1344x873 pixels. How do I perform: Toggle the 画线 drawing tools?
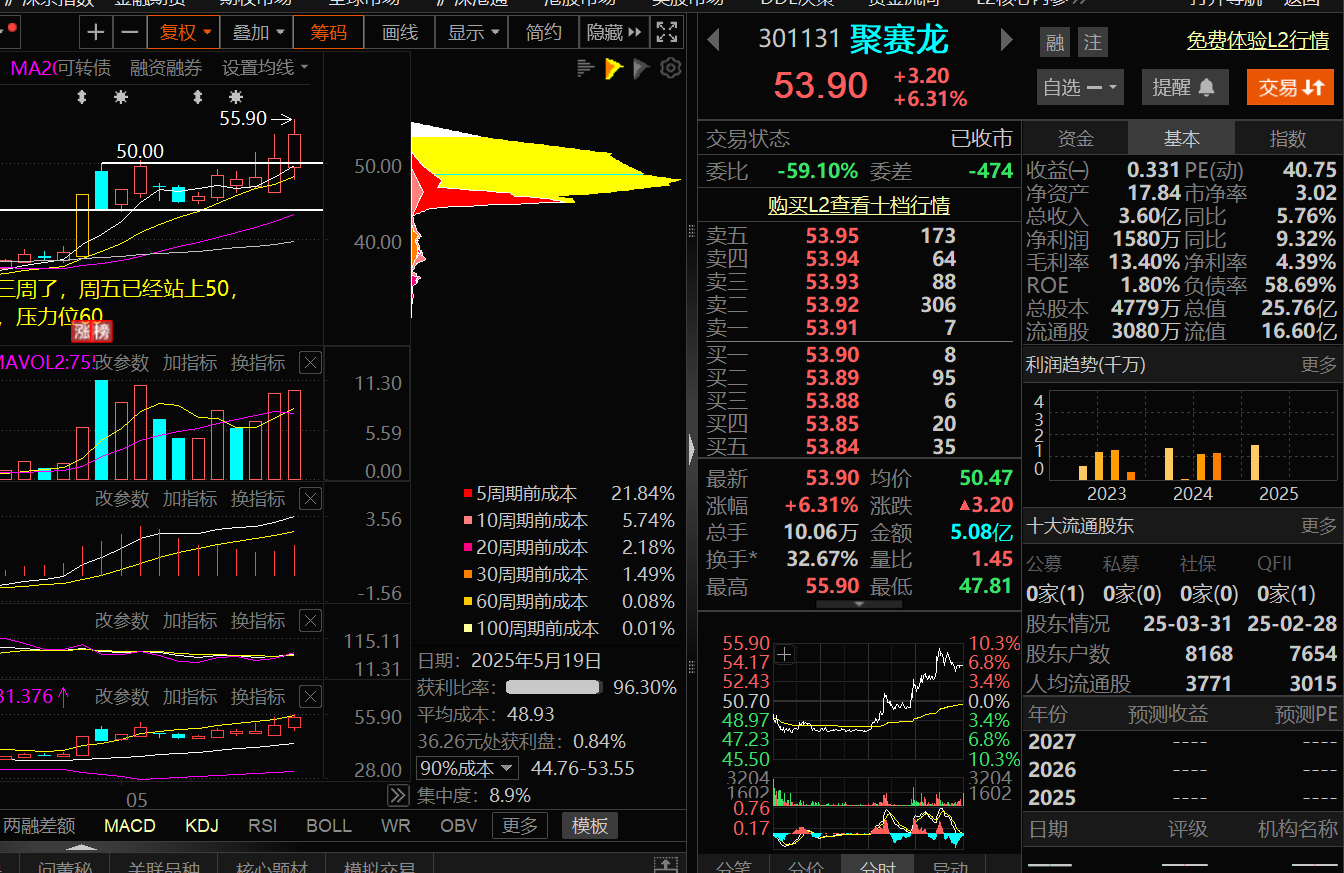tap(400, 32)
